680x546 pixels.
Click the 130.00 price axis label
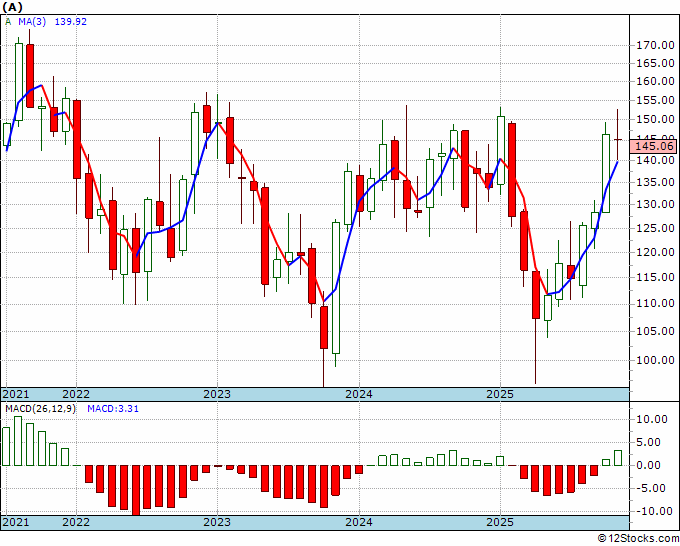[655, 204]
